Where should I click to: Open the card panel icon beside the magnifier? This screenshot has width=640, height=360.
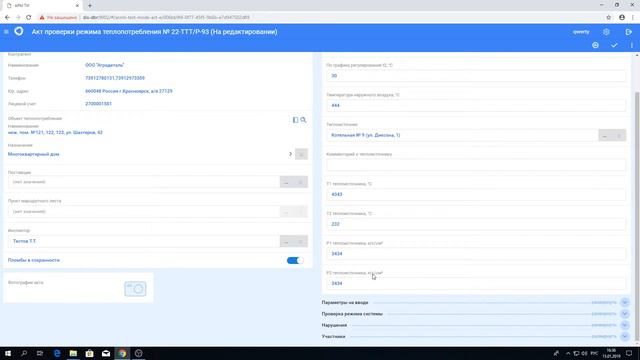pyautogui.click(x=296, y=120)
